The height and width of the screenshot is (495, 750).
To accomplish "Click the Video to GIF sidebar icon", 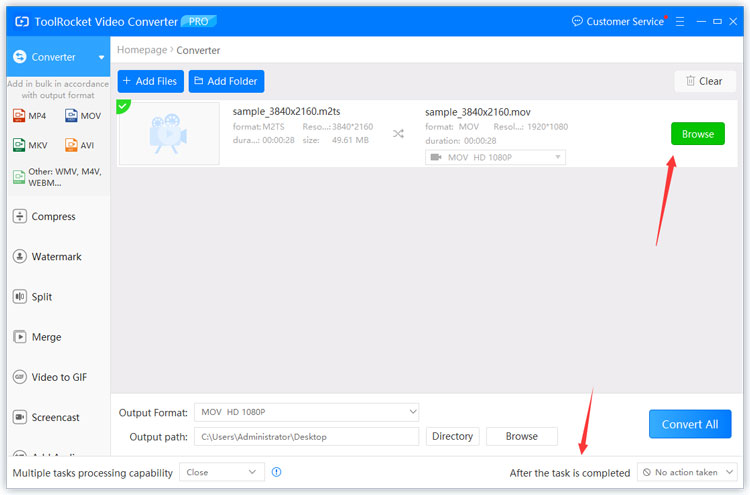I will [20, 377].
